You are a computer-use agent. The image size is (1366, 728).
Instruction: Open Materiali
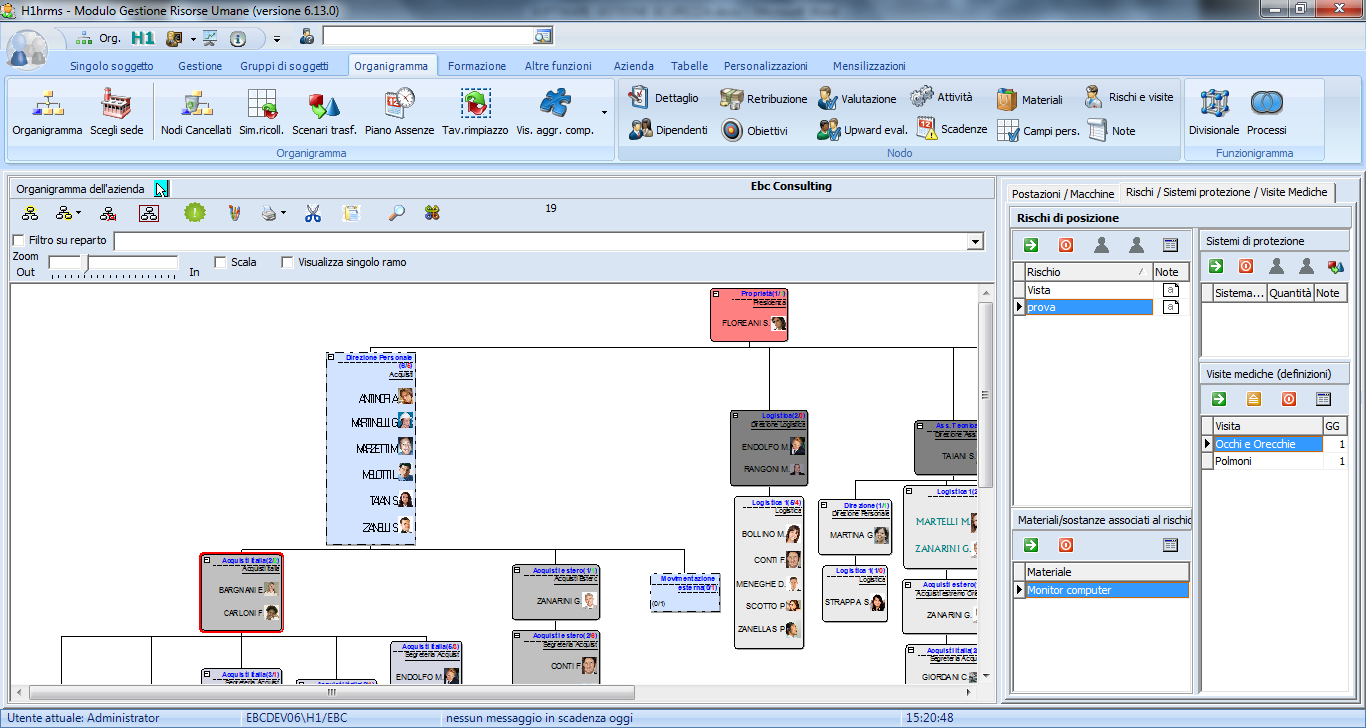click(1030, 99)
